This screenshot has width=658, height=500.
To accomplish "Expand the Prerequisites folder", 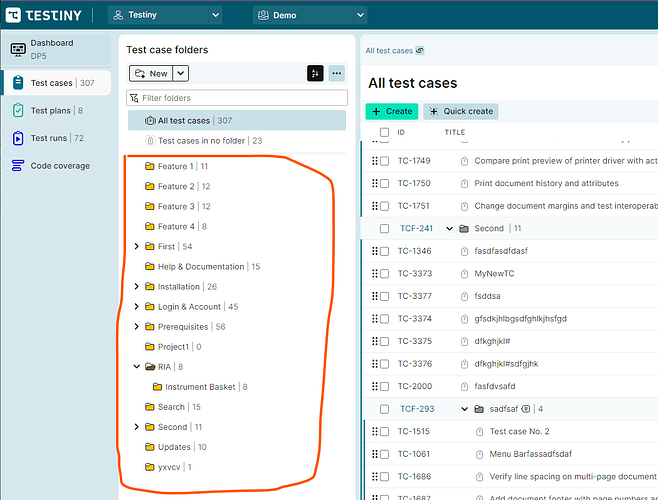I will point(136,327).
